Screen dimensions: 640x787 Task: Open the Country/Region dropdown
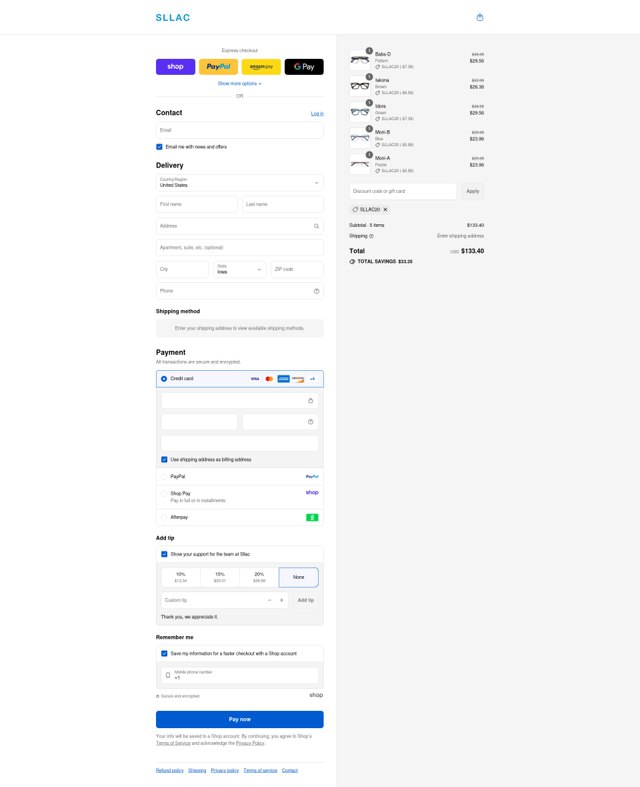(x=239, y=183)
